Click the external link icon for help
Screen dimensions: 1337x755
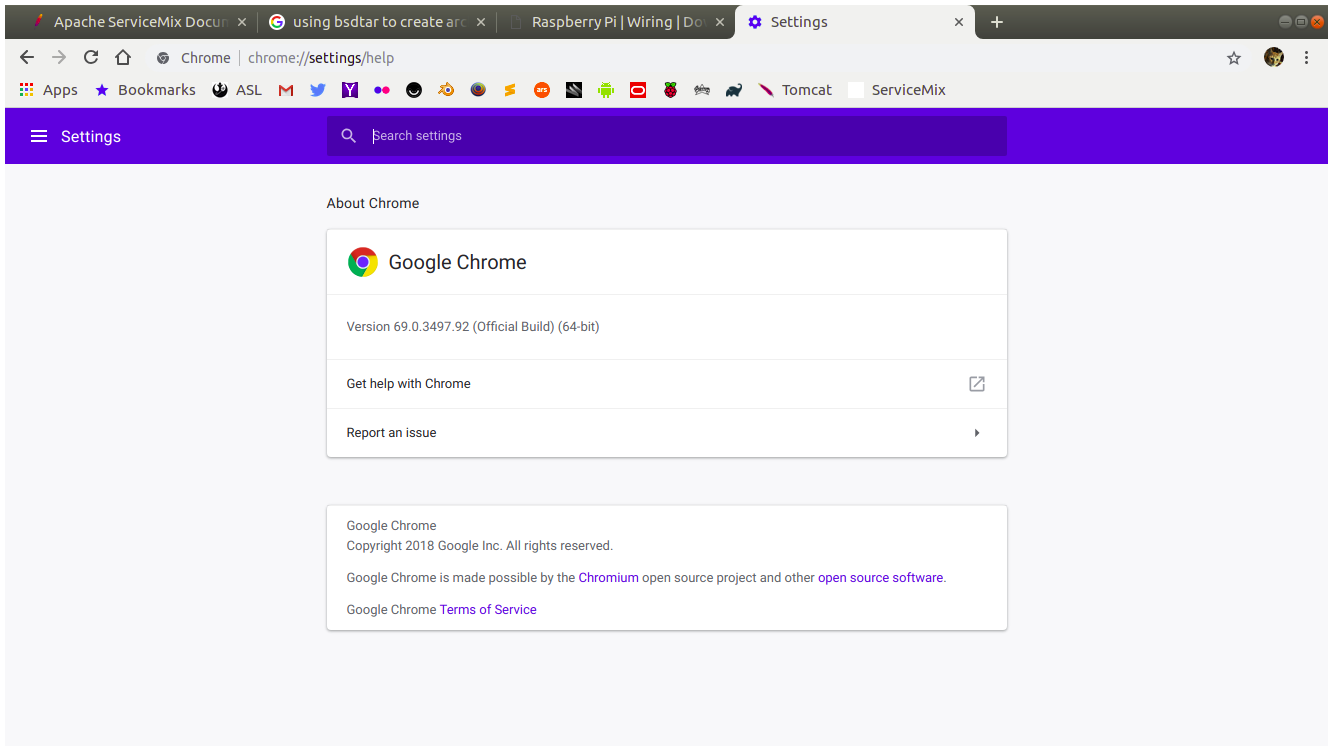pyautogui.click(x=977, y=384)
